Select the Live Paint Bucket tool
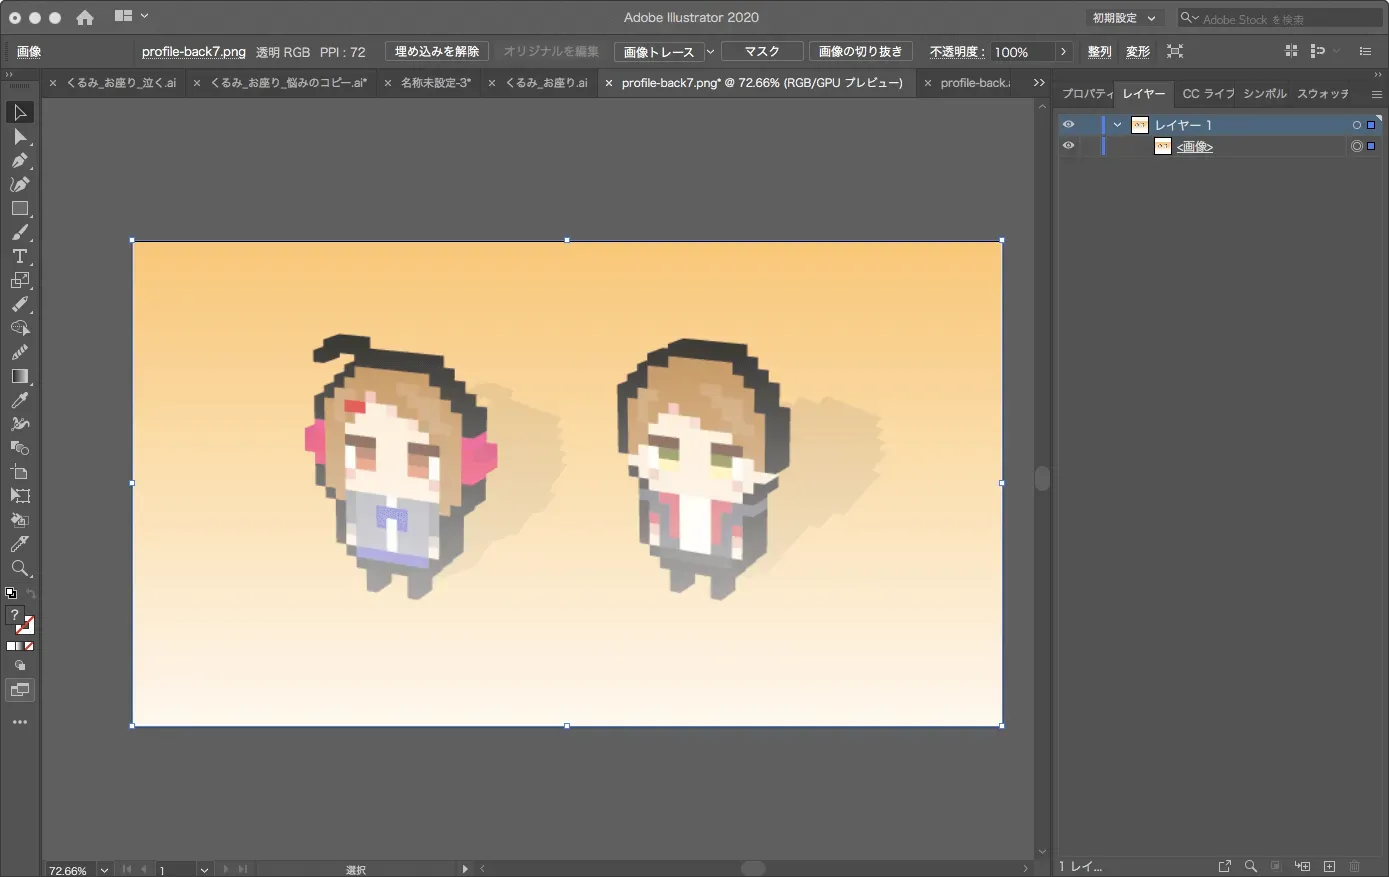Screen dimensions: 1389x877 pyautogui.click(x=19, y=520)
